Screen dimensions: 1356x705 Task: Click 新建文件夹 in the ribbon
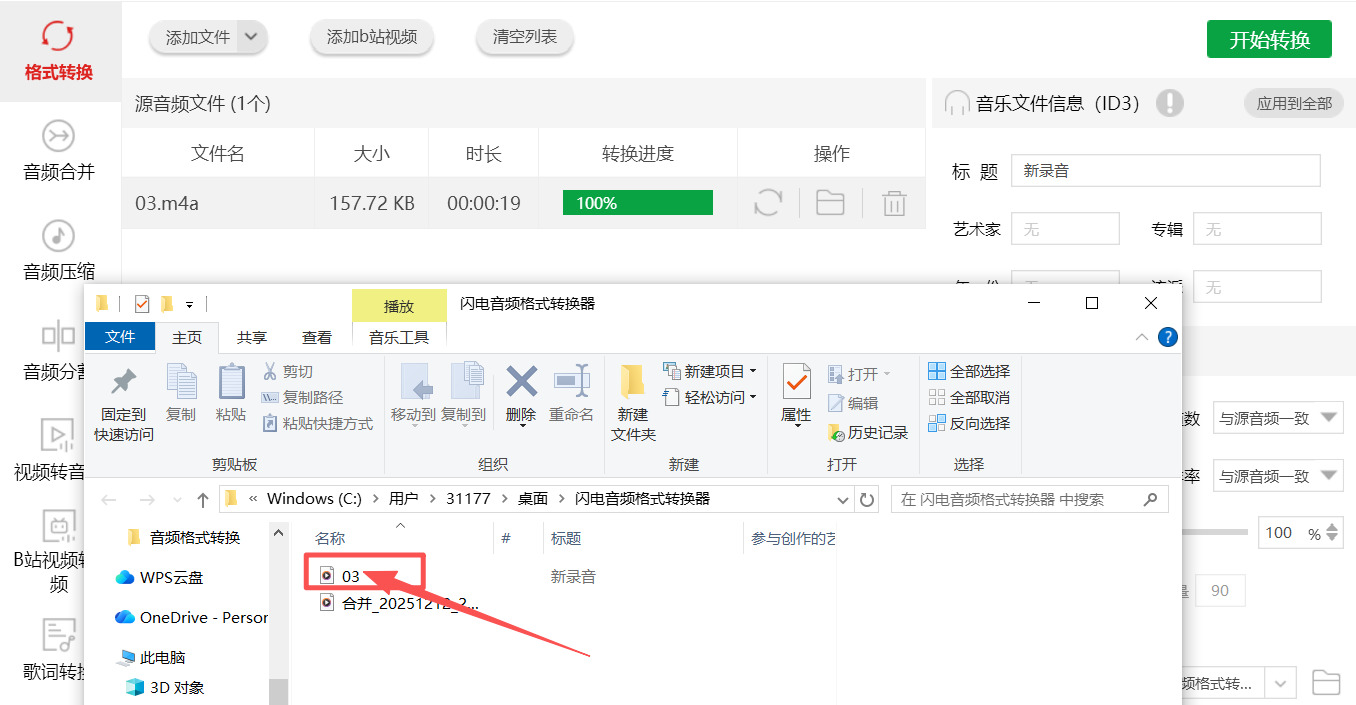(x=633, y=403)
